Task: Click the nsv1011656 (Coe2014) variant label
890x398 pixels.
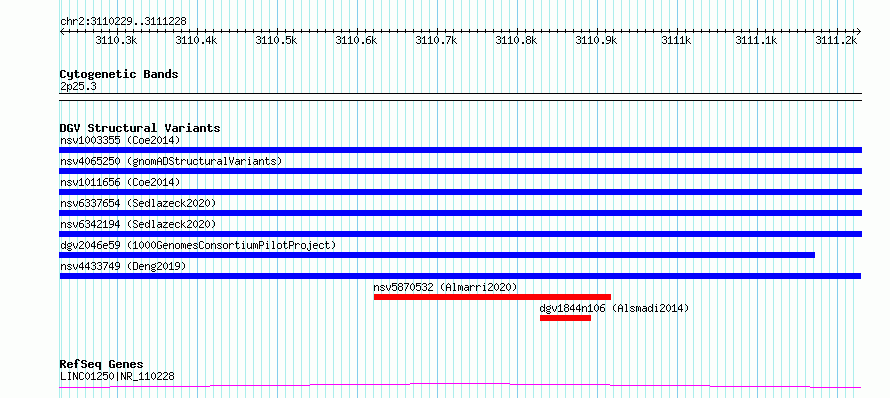Action: tap(120, 182)
